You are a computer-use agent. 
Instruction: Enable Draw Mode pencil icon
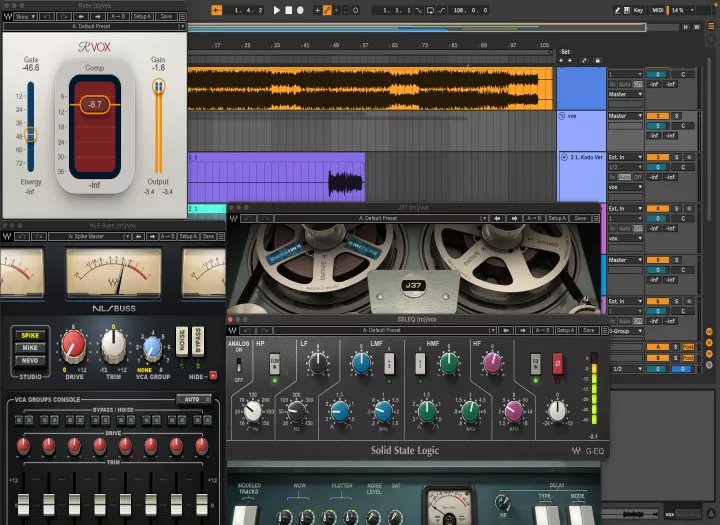617,10
